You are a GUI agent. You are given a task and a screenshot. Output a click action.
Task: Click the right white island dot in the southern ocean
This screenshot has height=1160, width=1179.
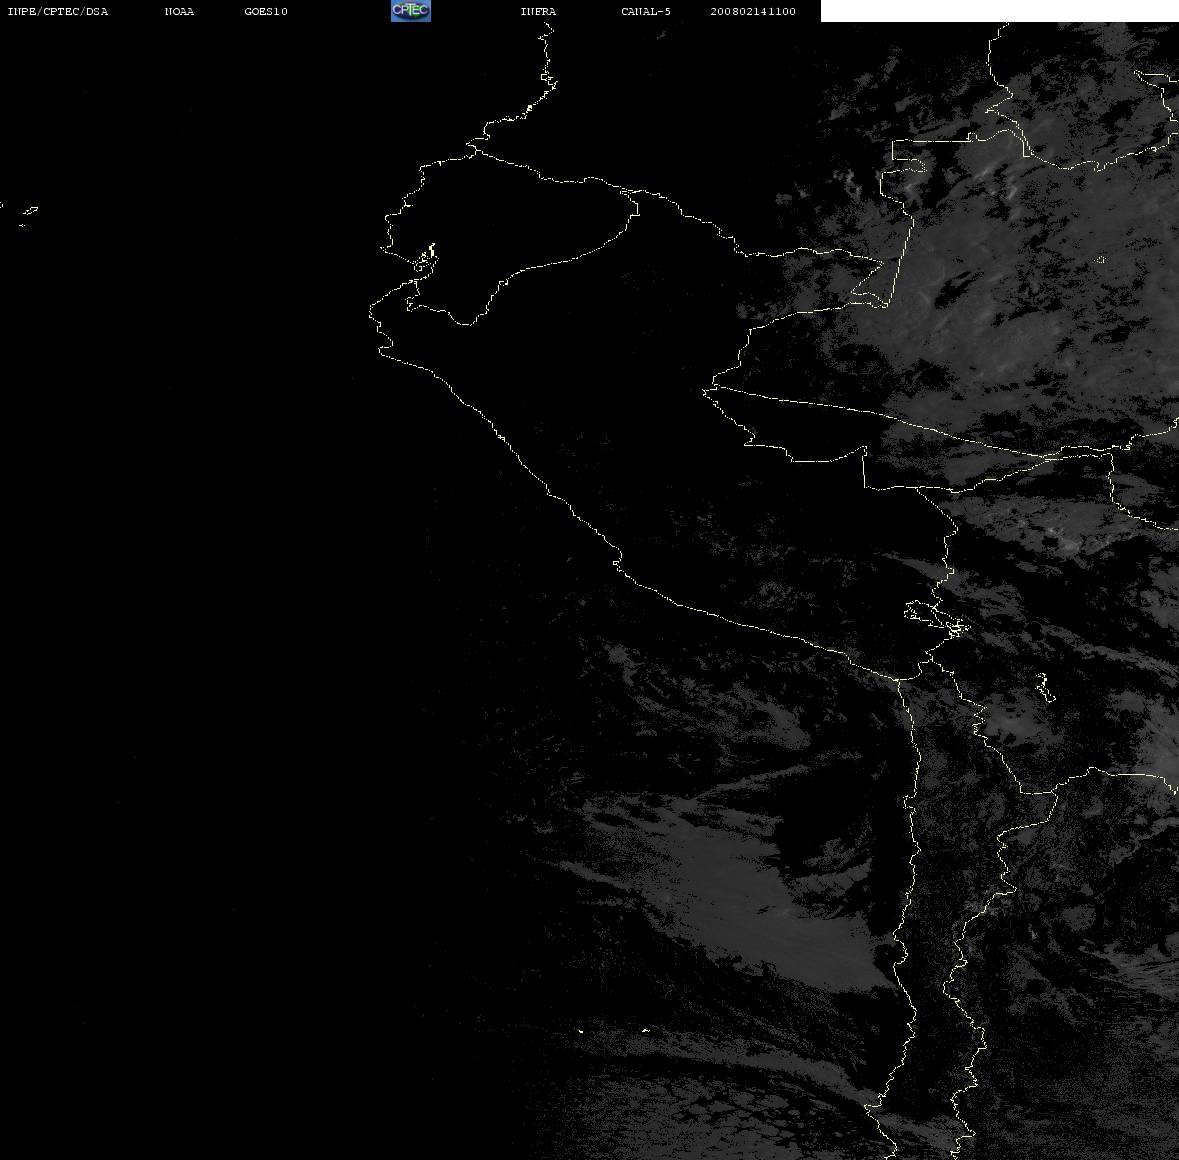pyautogui.click(x=645, y=1030)
